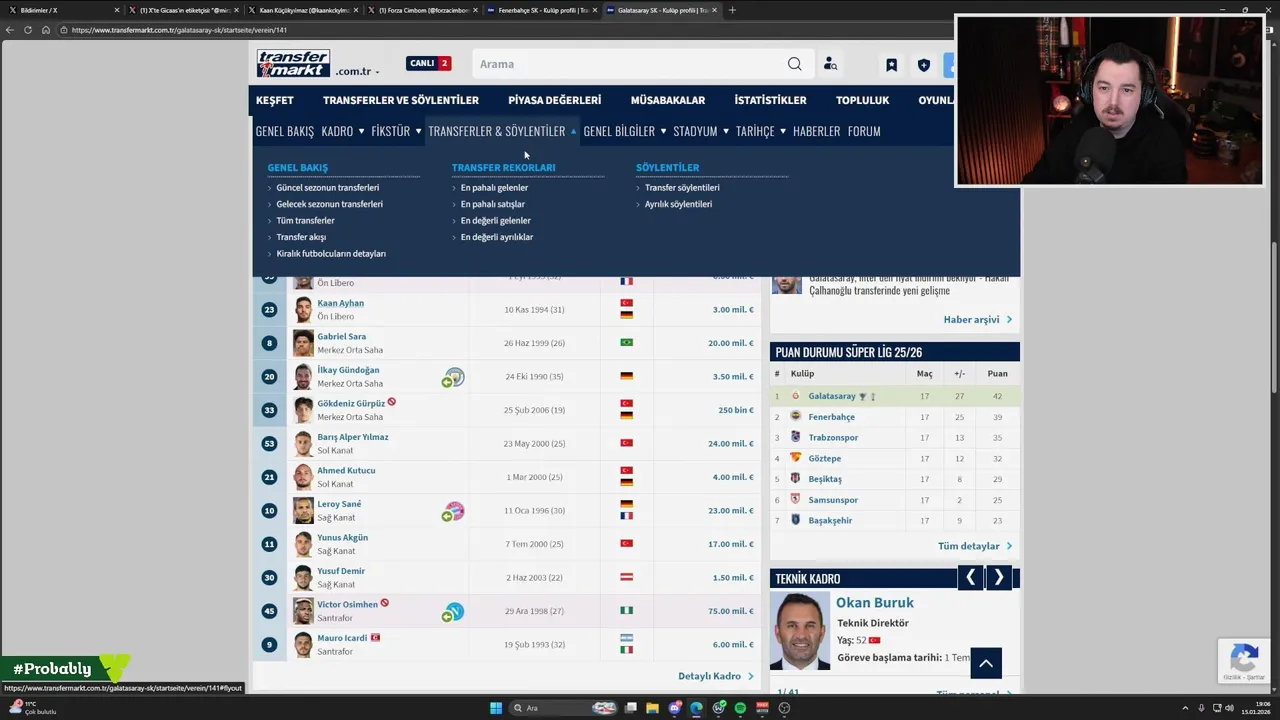Open the Haber arşivi link
Viewport: 1280px width, 720px height.
[x=977, y=320]
